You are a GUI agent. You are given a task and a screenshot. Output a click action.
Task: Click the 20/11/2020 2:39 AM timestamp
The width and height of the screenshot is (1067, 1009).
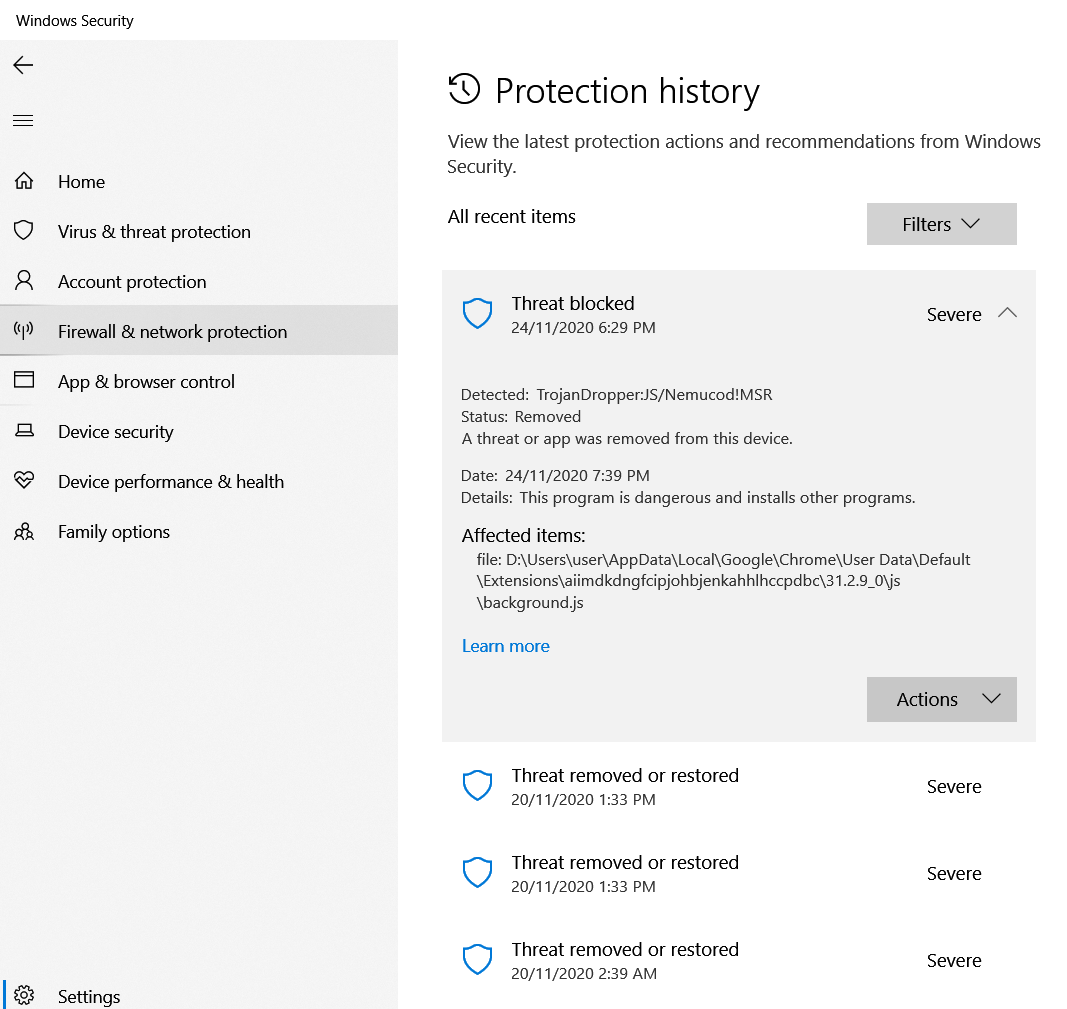pyautogui.click(x=584, y=974)
